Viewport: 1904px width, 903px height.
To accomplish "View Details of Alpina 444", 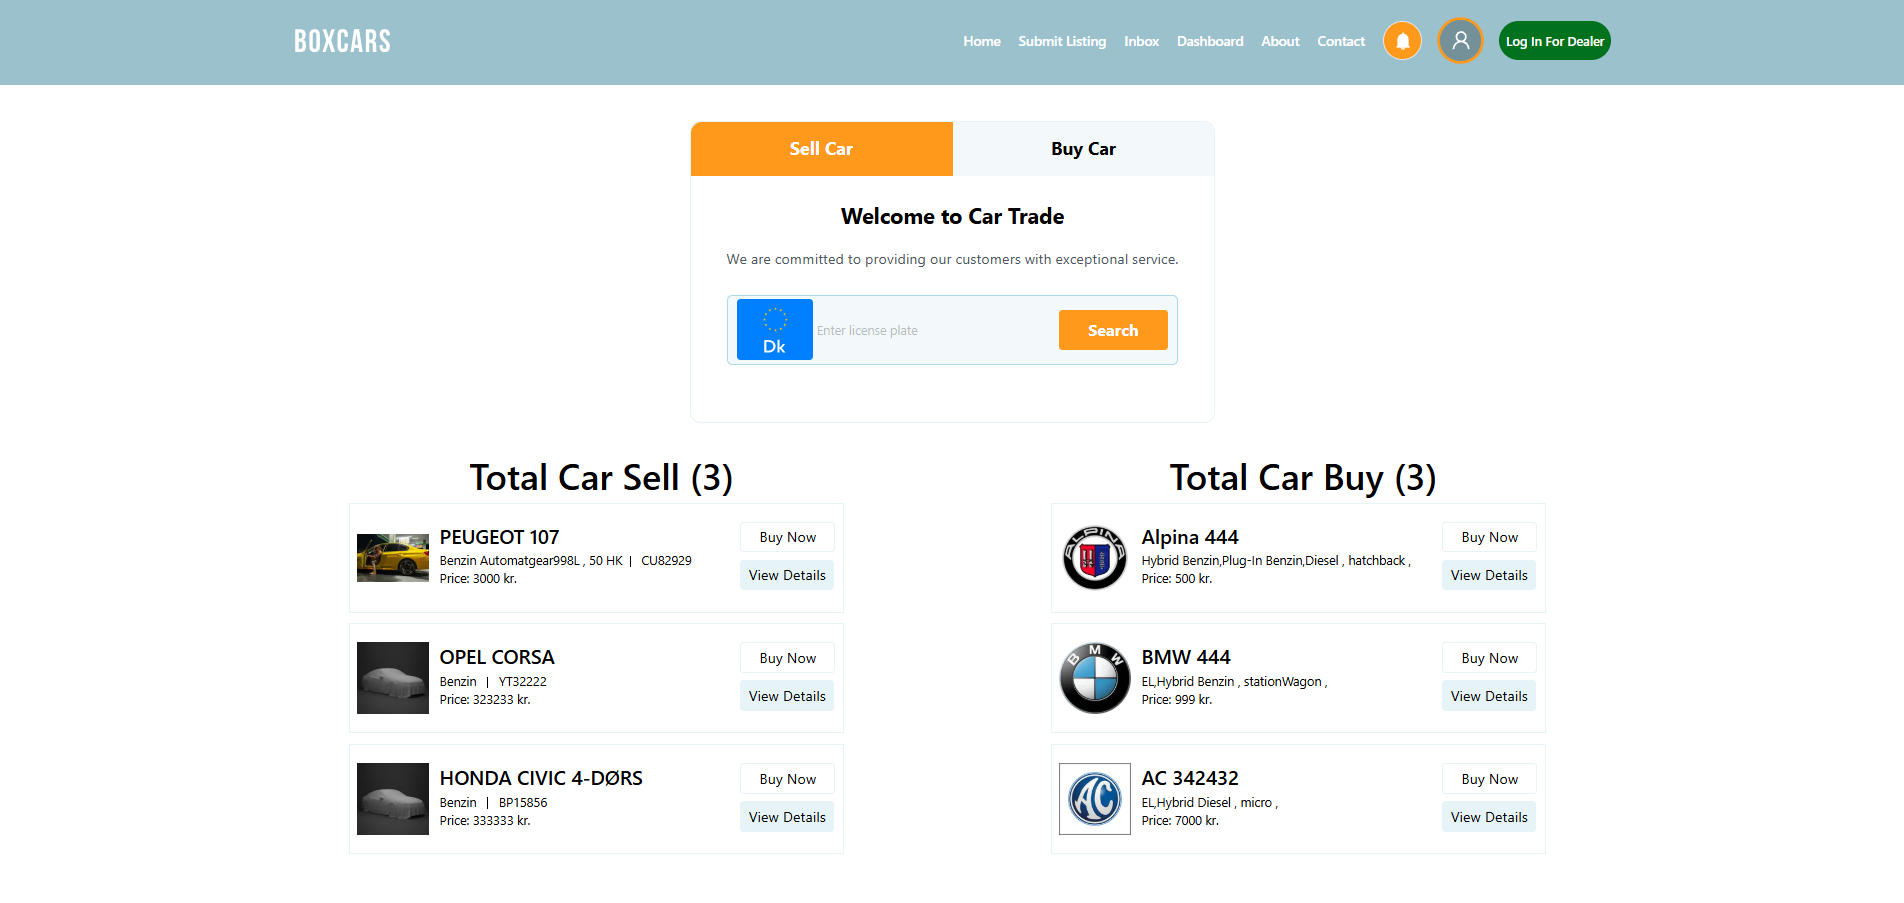I will pos(1490,575).
